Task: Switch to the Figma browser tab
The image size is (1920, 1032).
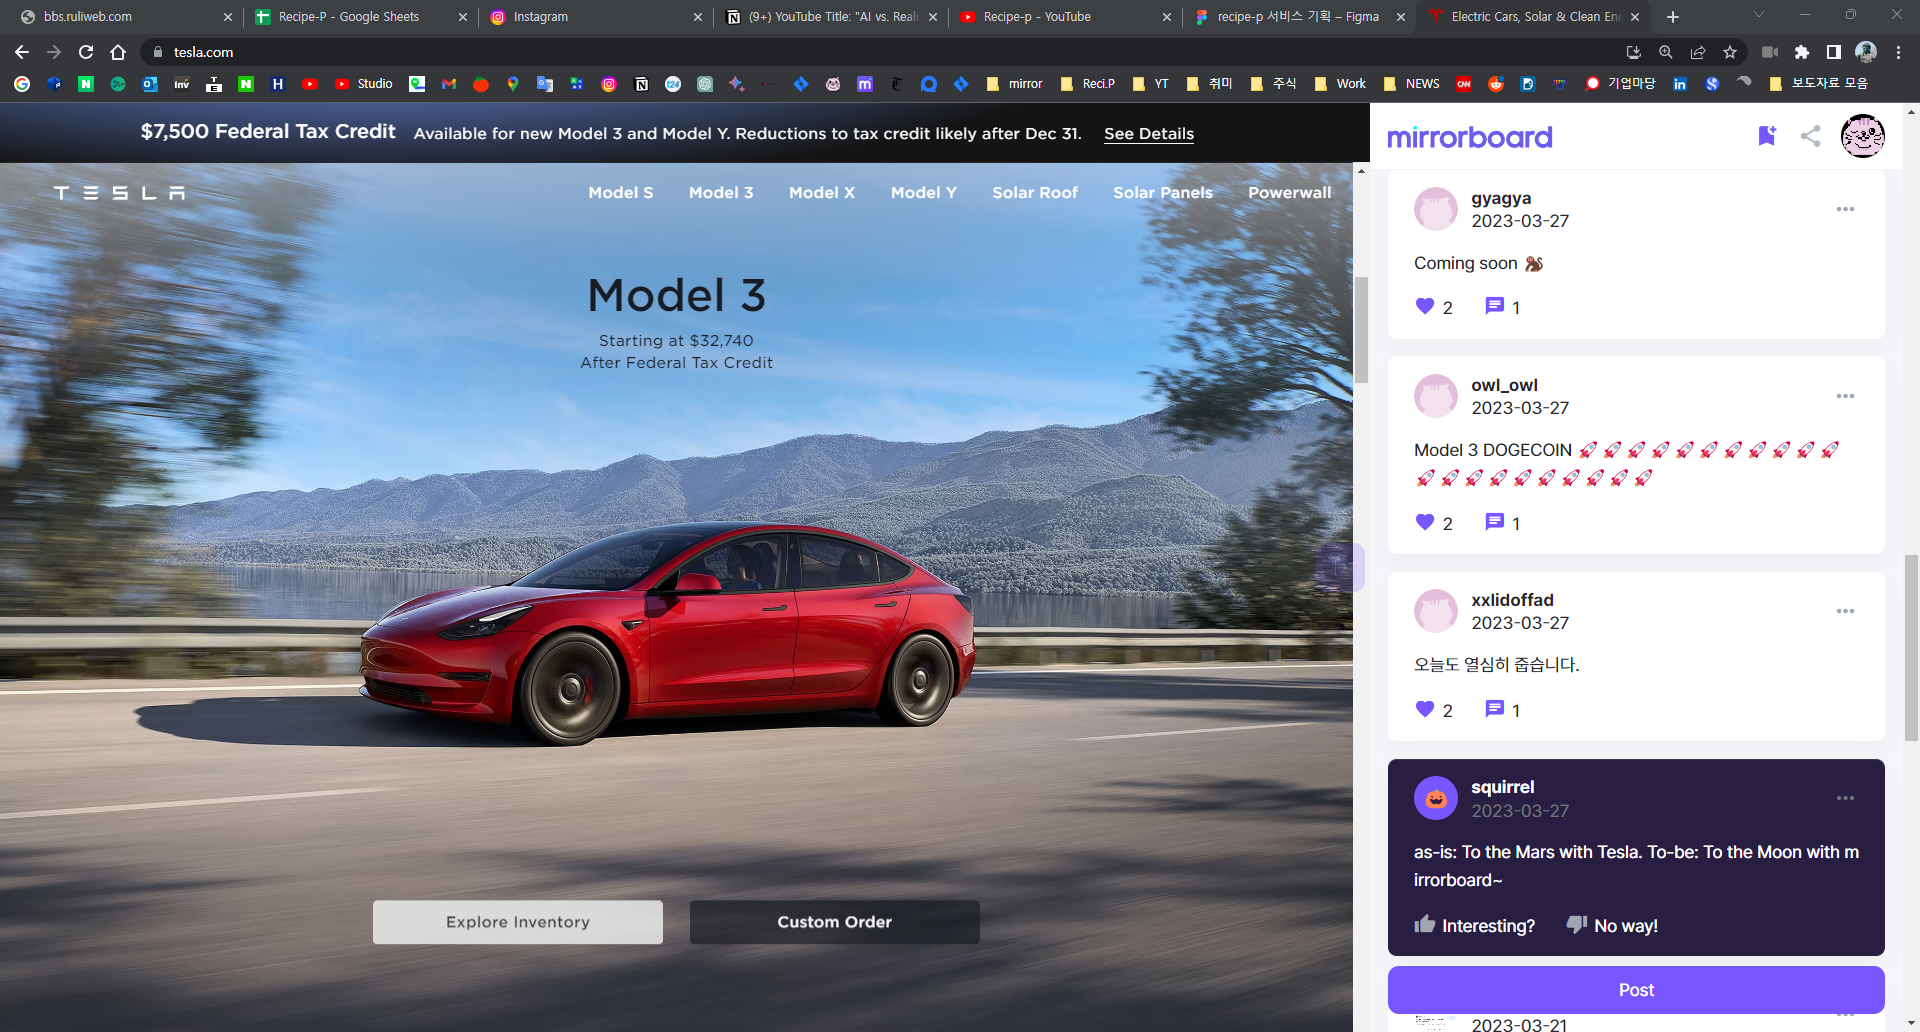Action: pos(1298,17)
